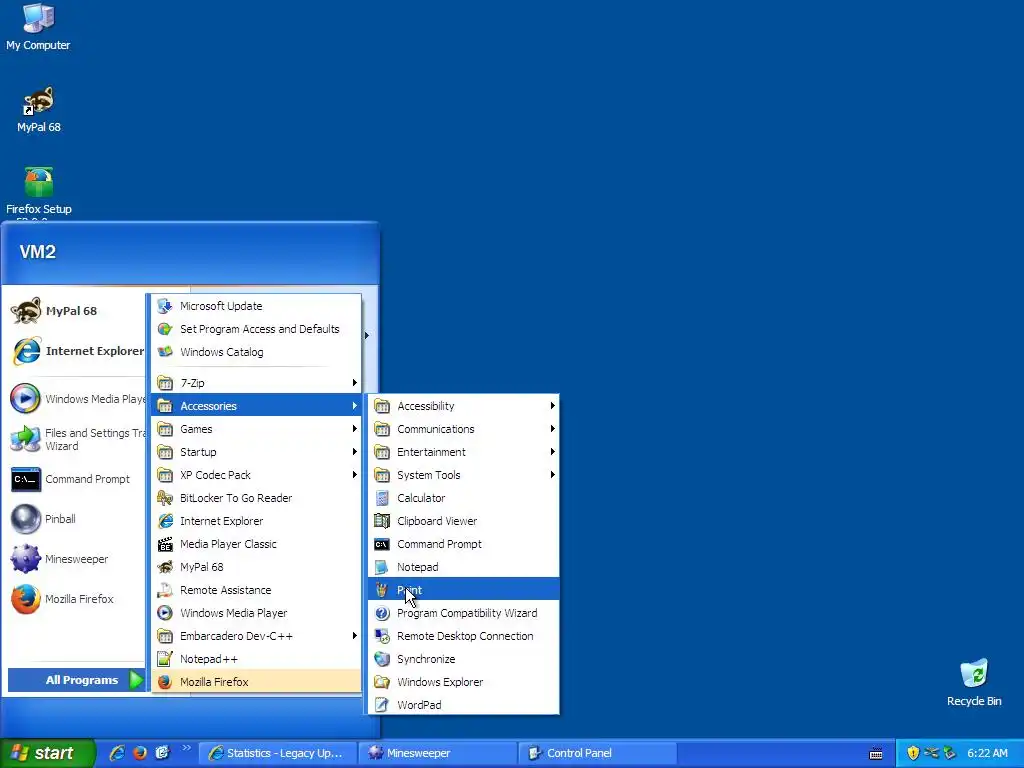Launch MyPal 68 pinned in Start menu
This screenshot has height=768, width=1024.
click(75, 311)
